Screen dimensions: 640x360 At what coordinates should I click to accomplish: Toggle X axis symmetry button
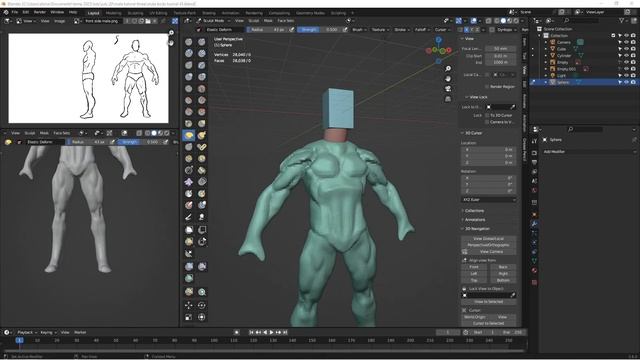pos(467,30)
